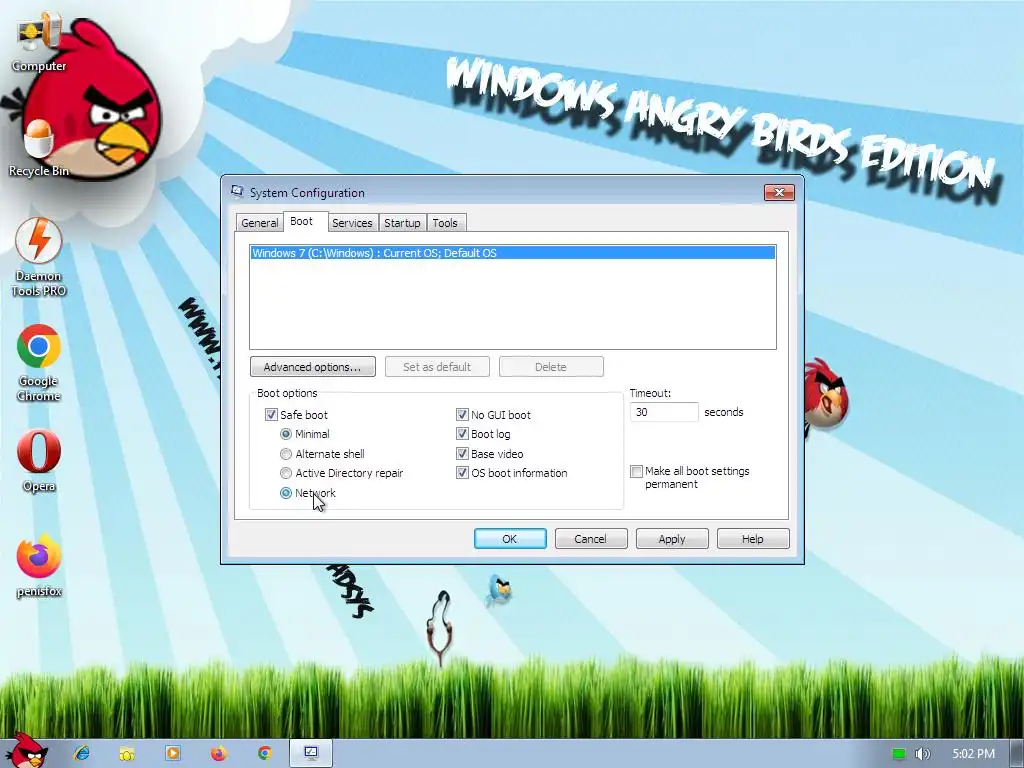Image resolution: width=1024 pixels, height=768 pixels.
Task: Confirm with the OK button
Action: coord(510,539)
